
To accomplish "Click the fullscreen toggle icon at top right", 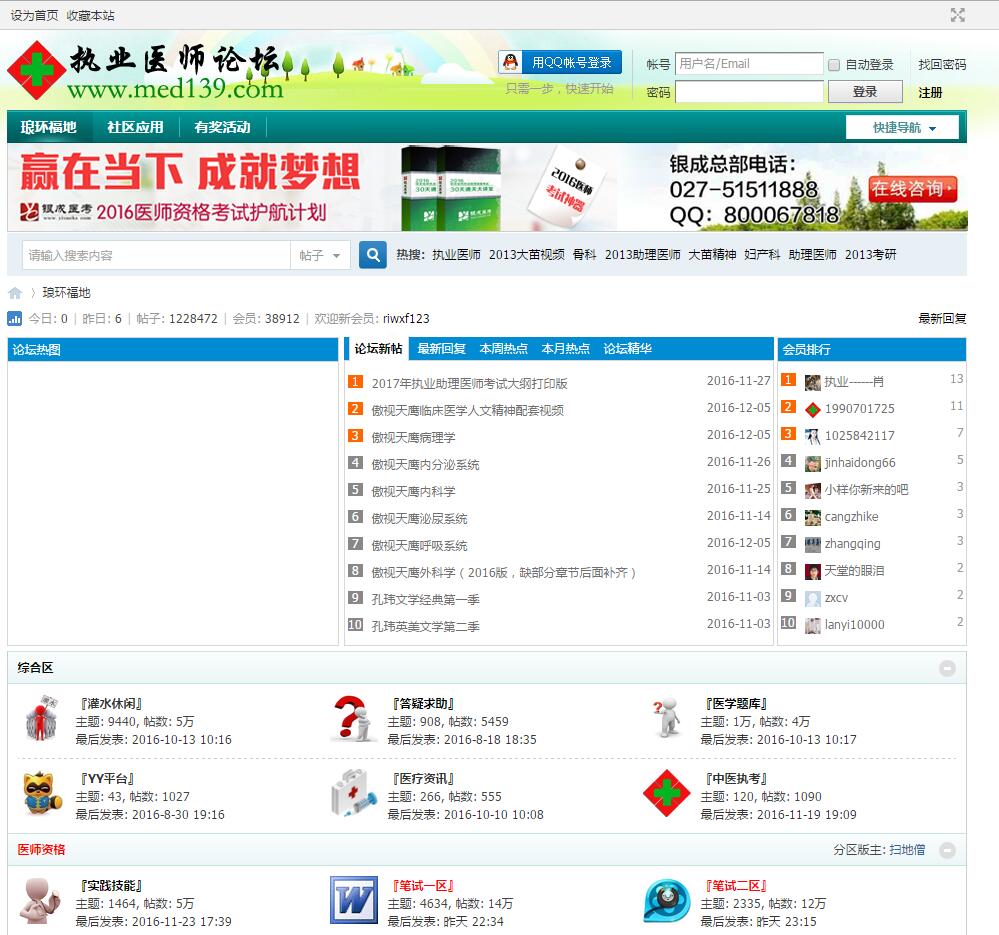I will click(x=958, y=15).
